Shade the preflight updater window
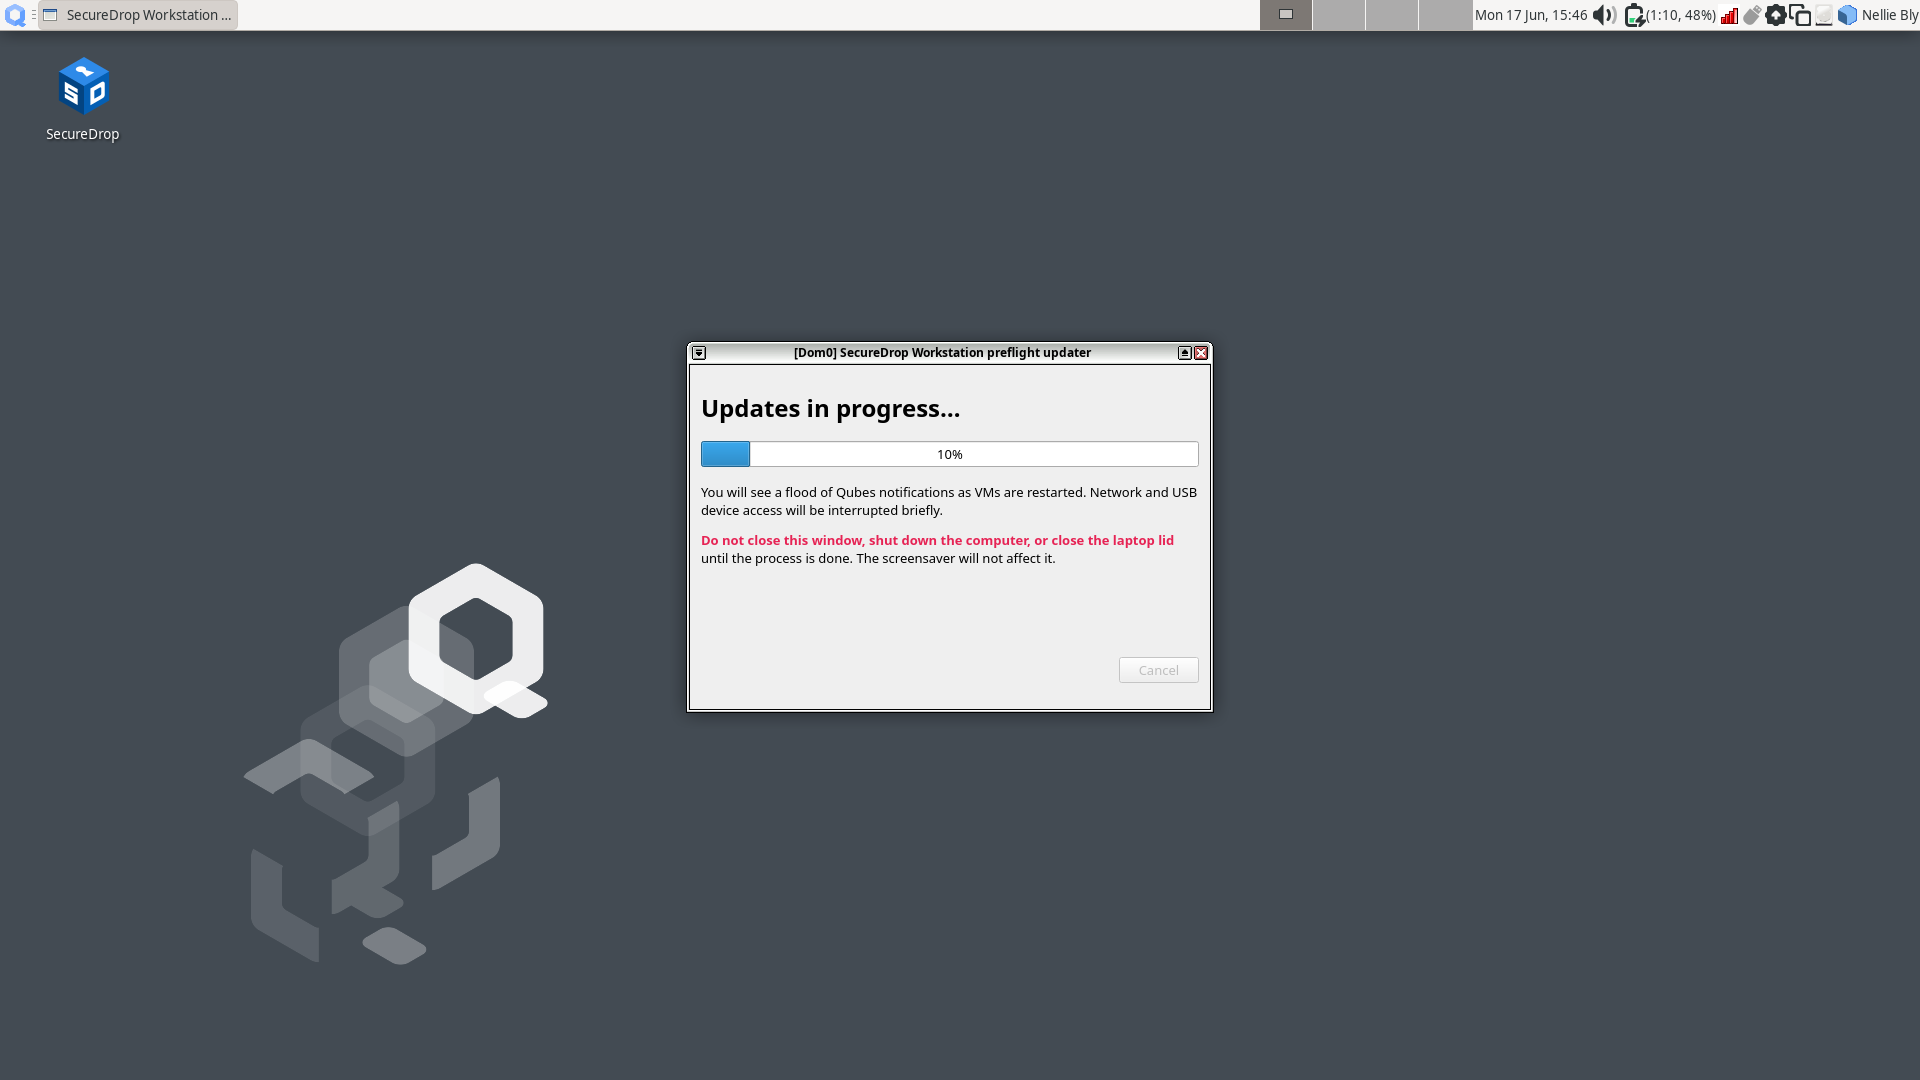The height and width of the screenshot is (1080, 1920). point(1184,353)
